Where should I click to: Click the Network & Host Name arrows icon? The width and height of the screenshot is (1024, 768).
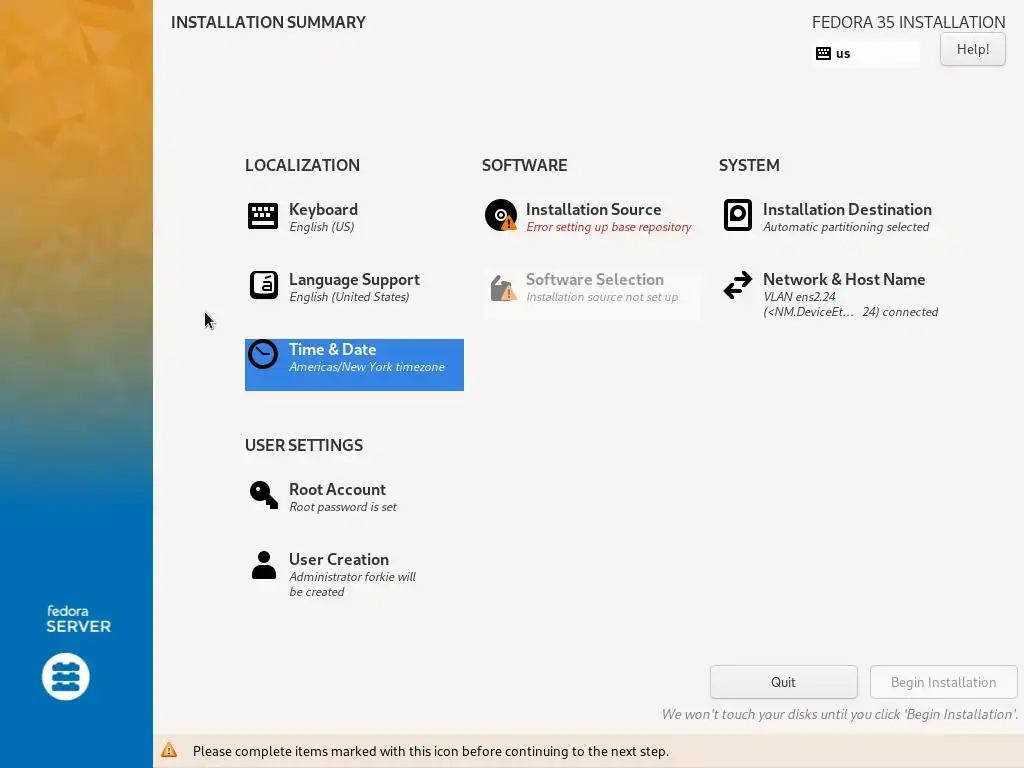[x=738, y=285]
